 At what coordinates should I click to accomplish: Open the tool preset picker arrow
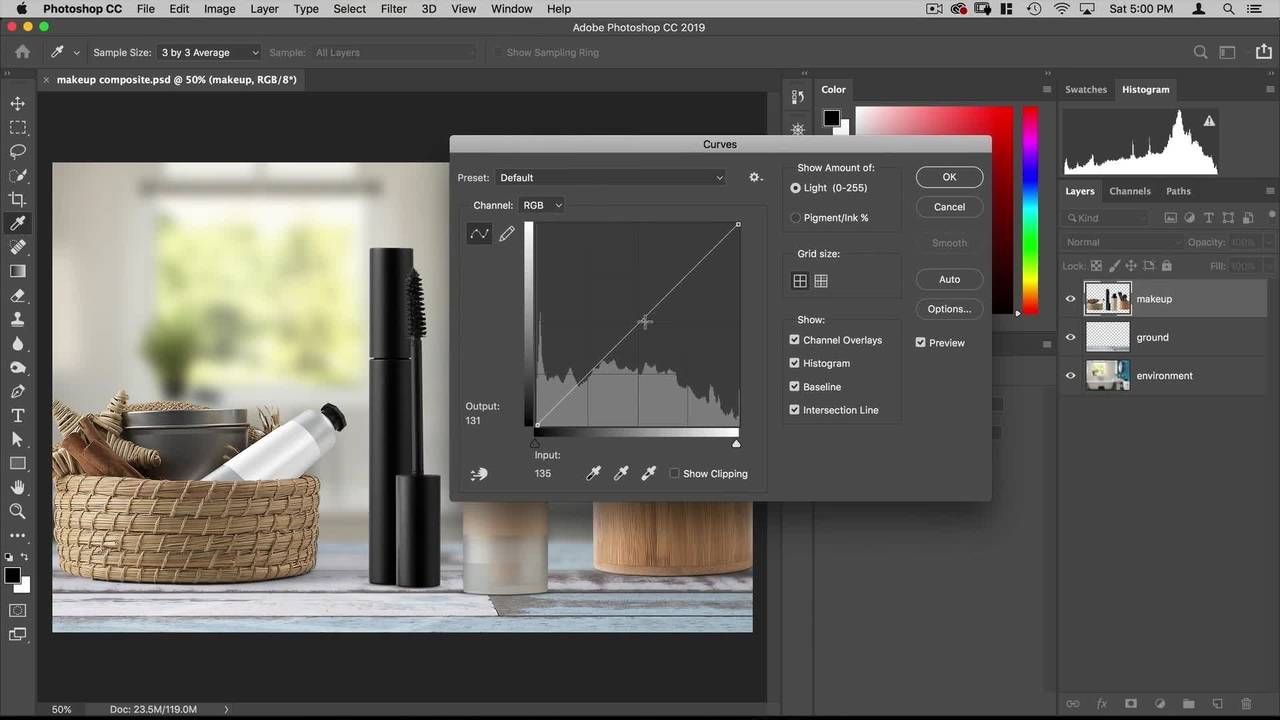click(76, 53)
